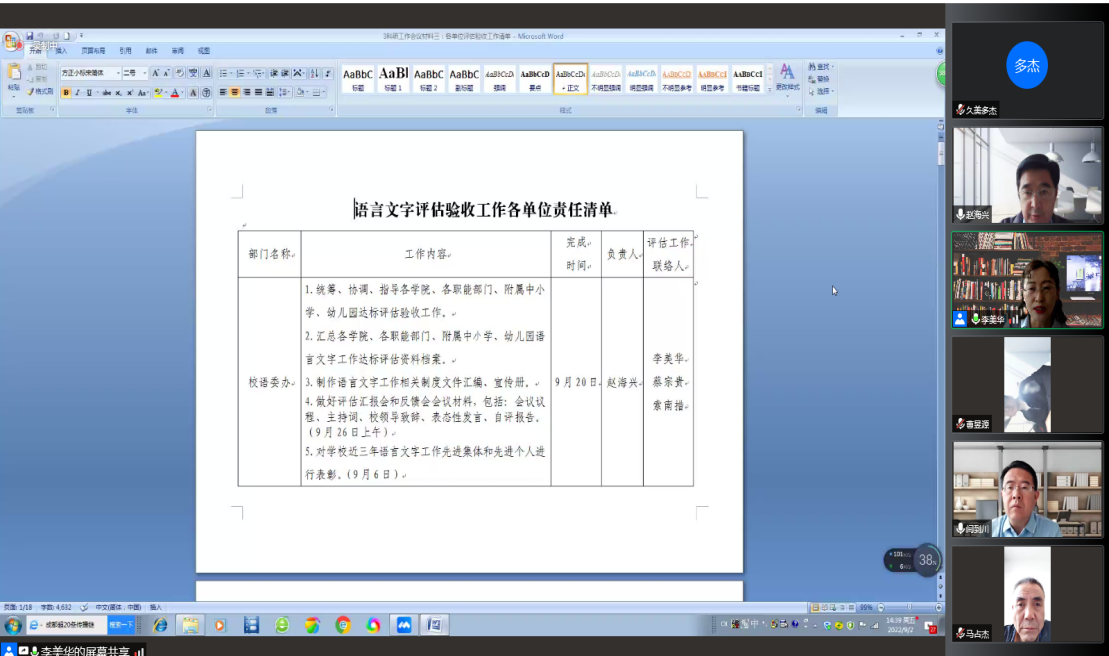Expand the styles gallery more arrow
Image resolution: width=1109 pixels, height=656 pixels.
tap(772, 90)
